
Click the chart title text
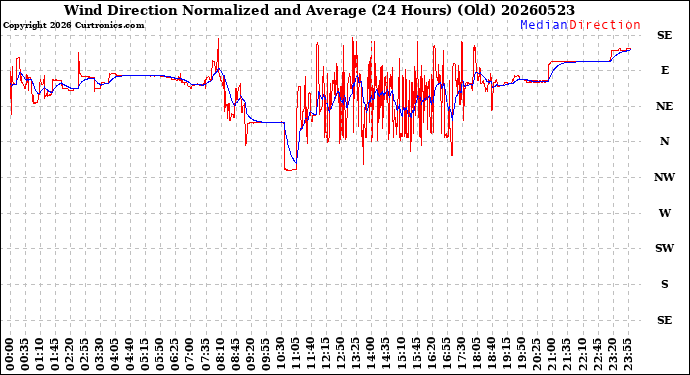[x=319, y=10]
